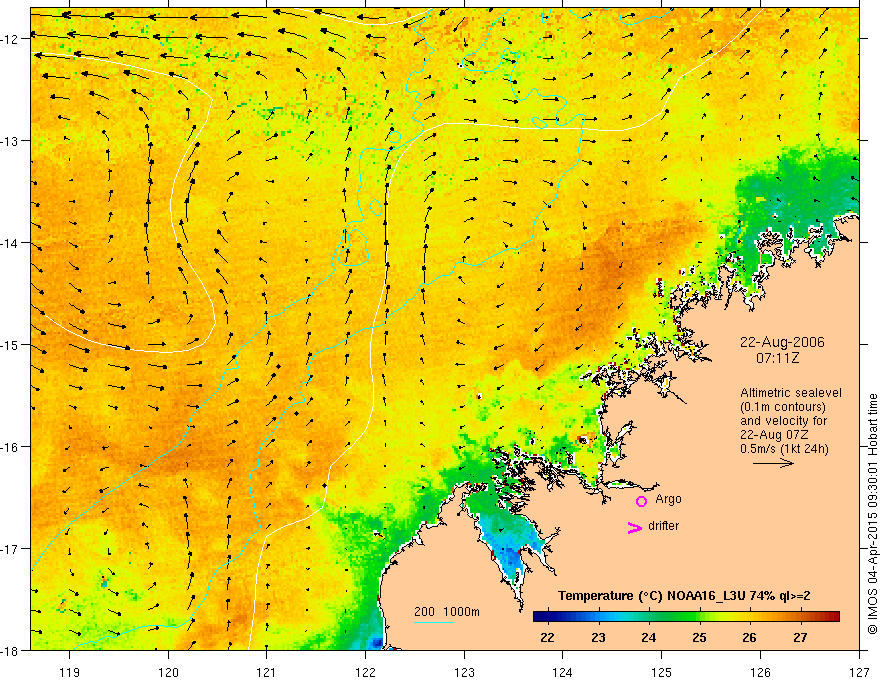Click longitude axis label 121
Image resolution: width=880 pixels, height=680 pixels.
pyautogui.click(x=267, y=672)
